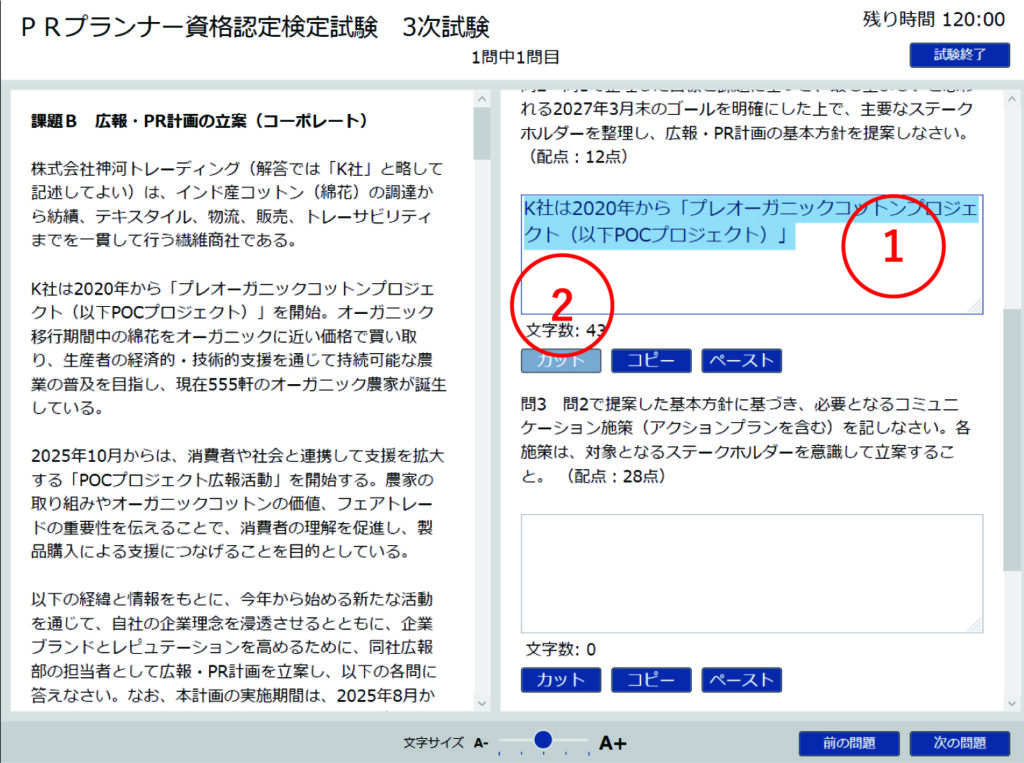Click the question 2 text area resize handle
The width and height of the screenshot is (1024, 763).
[975, 306]
